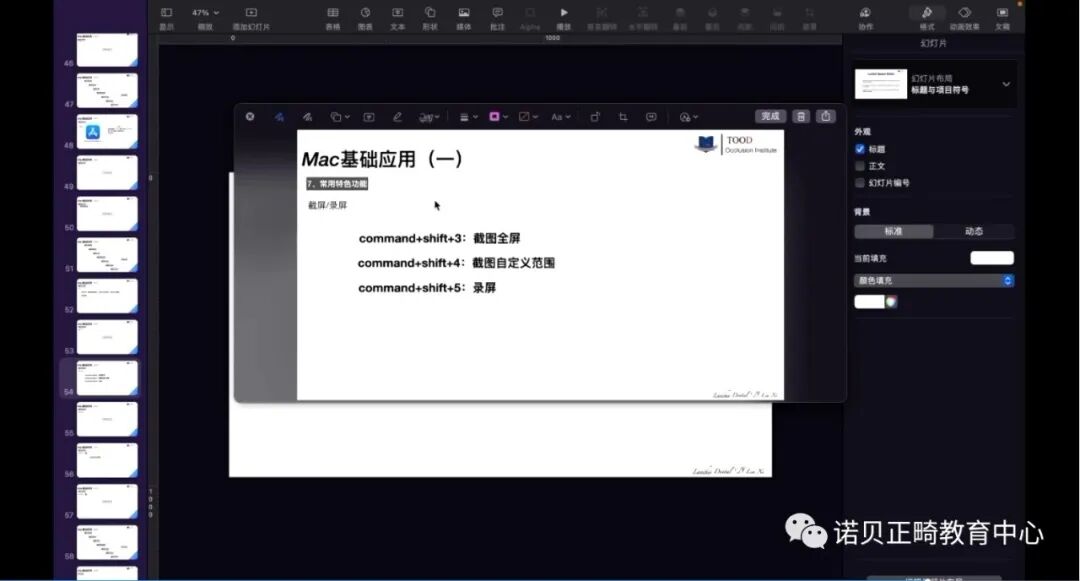Select the Sketch pen markup tool

279,117
